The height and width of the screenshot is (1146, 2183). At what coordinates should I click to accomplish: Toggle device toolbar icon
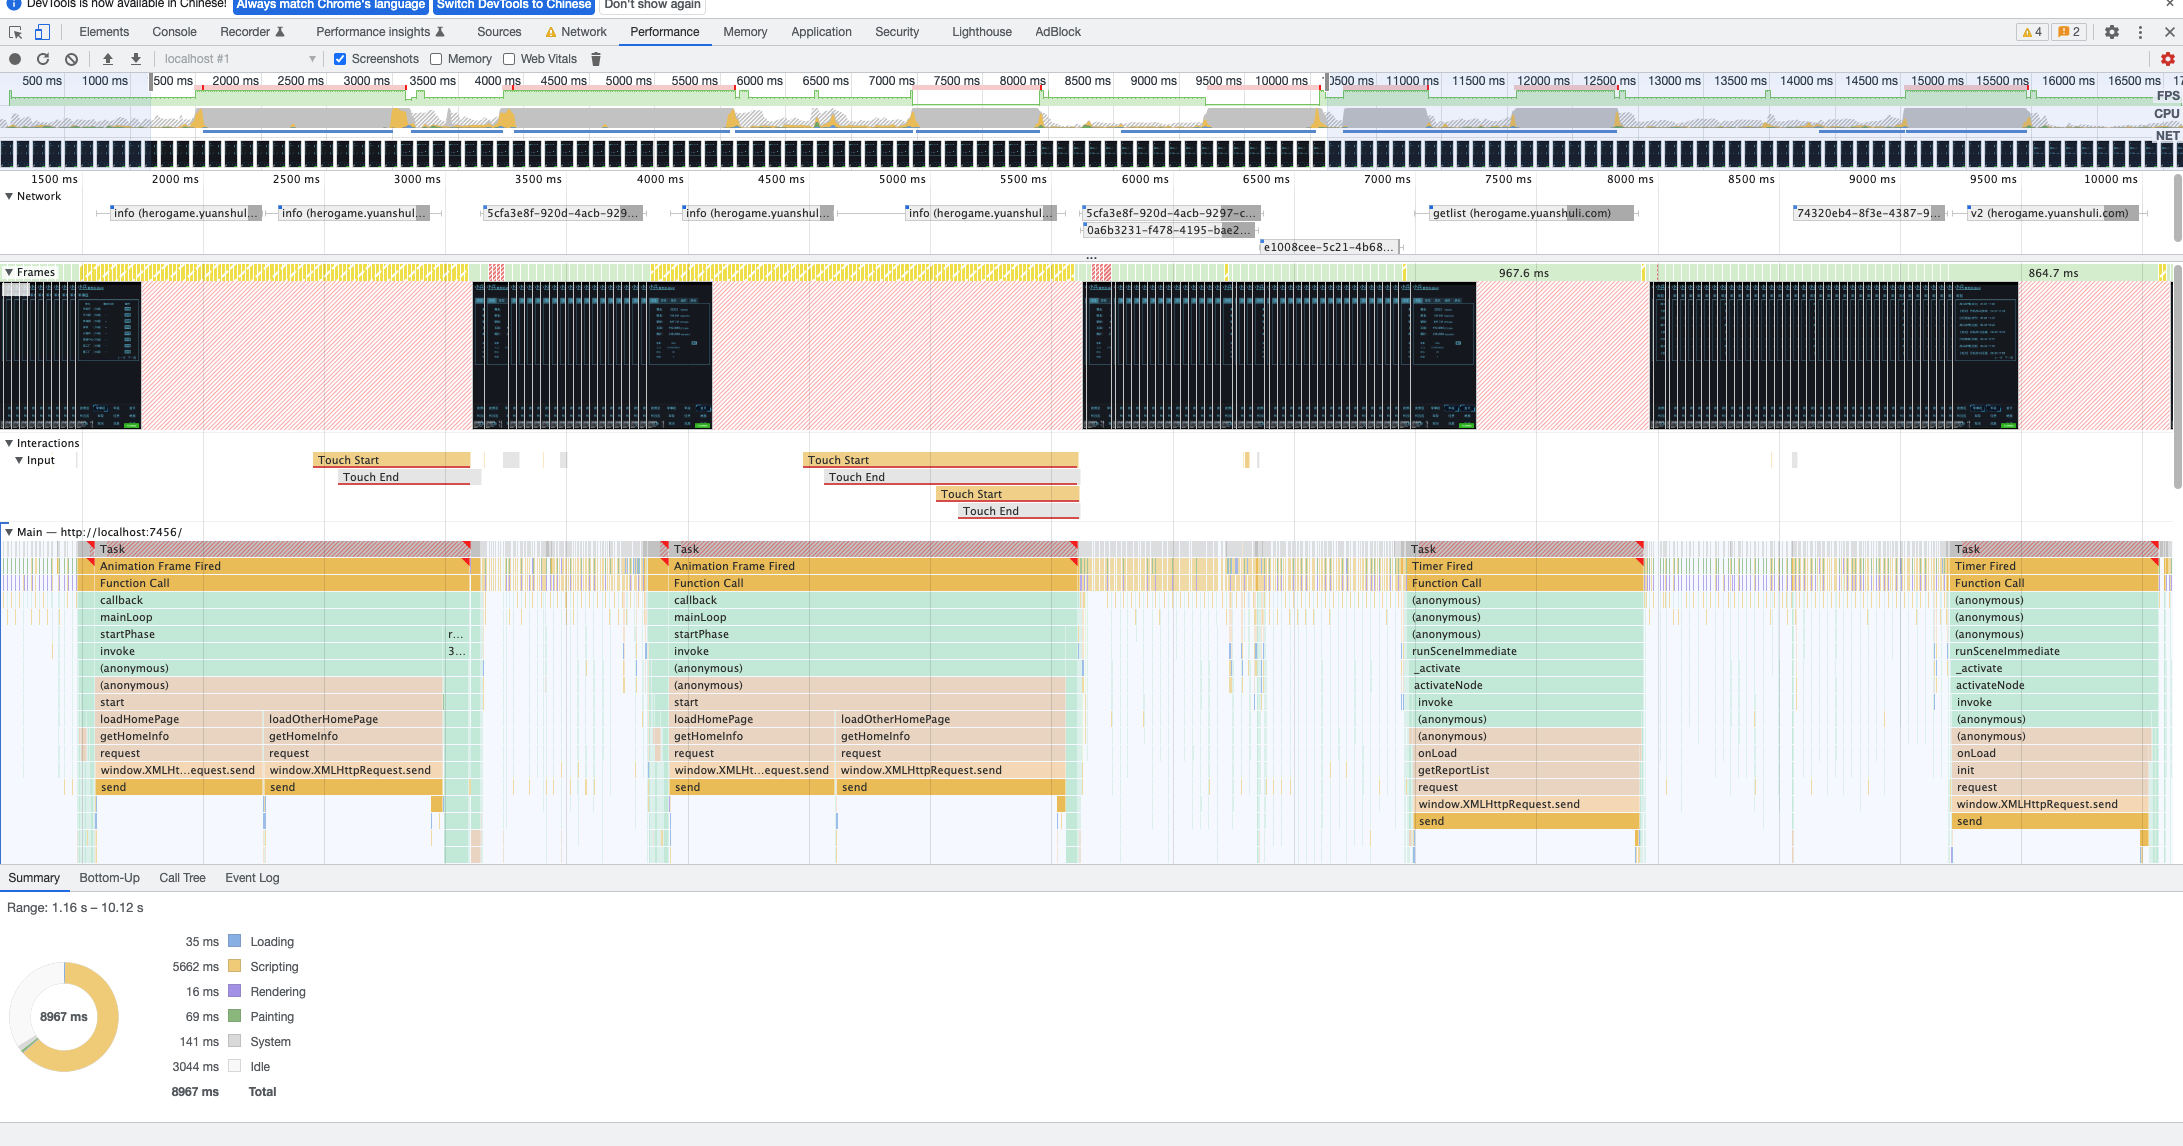click(x=43, y=32)
